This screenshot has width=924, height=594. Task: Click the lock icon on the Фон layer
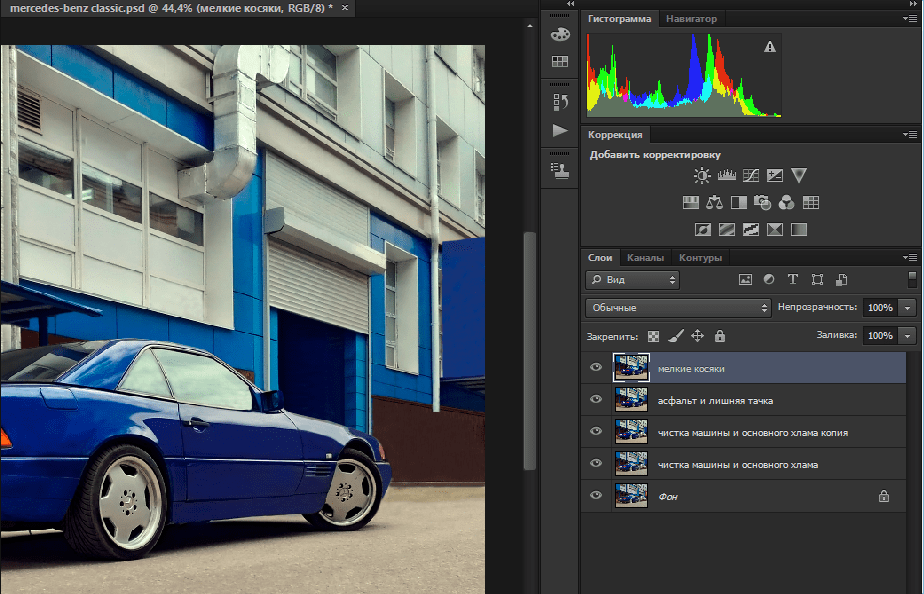click(884, 496)
